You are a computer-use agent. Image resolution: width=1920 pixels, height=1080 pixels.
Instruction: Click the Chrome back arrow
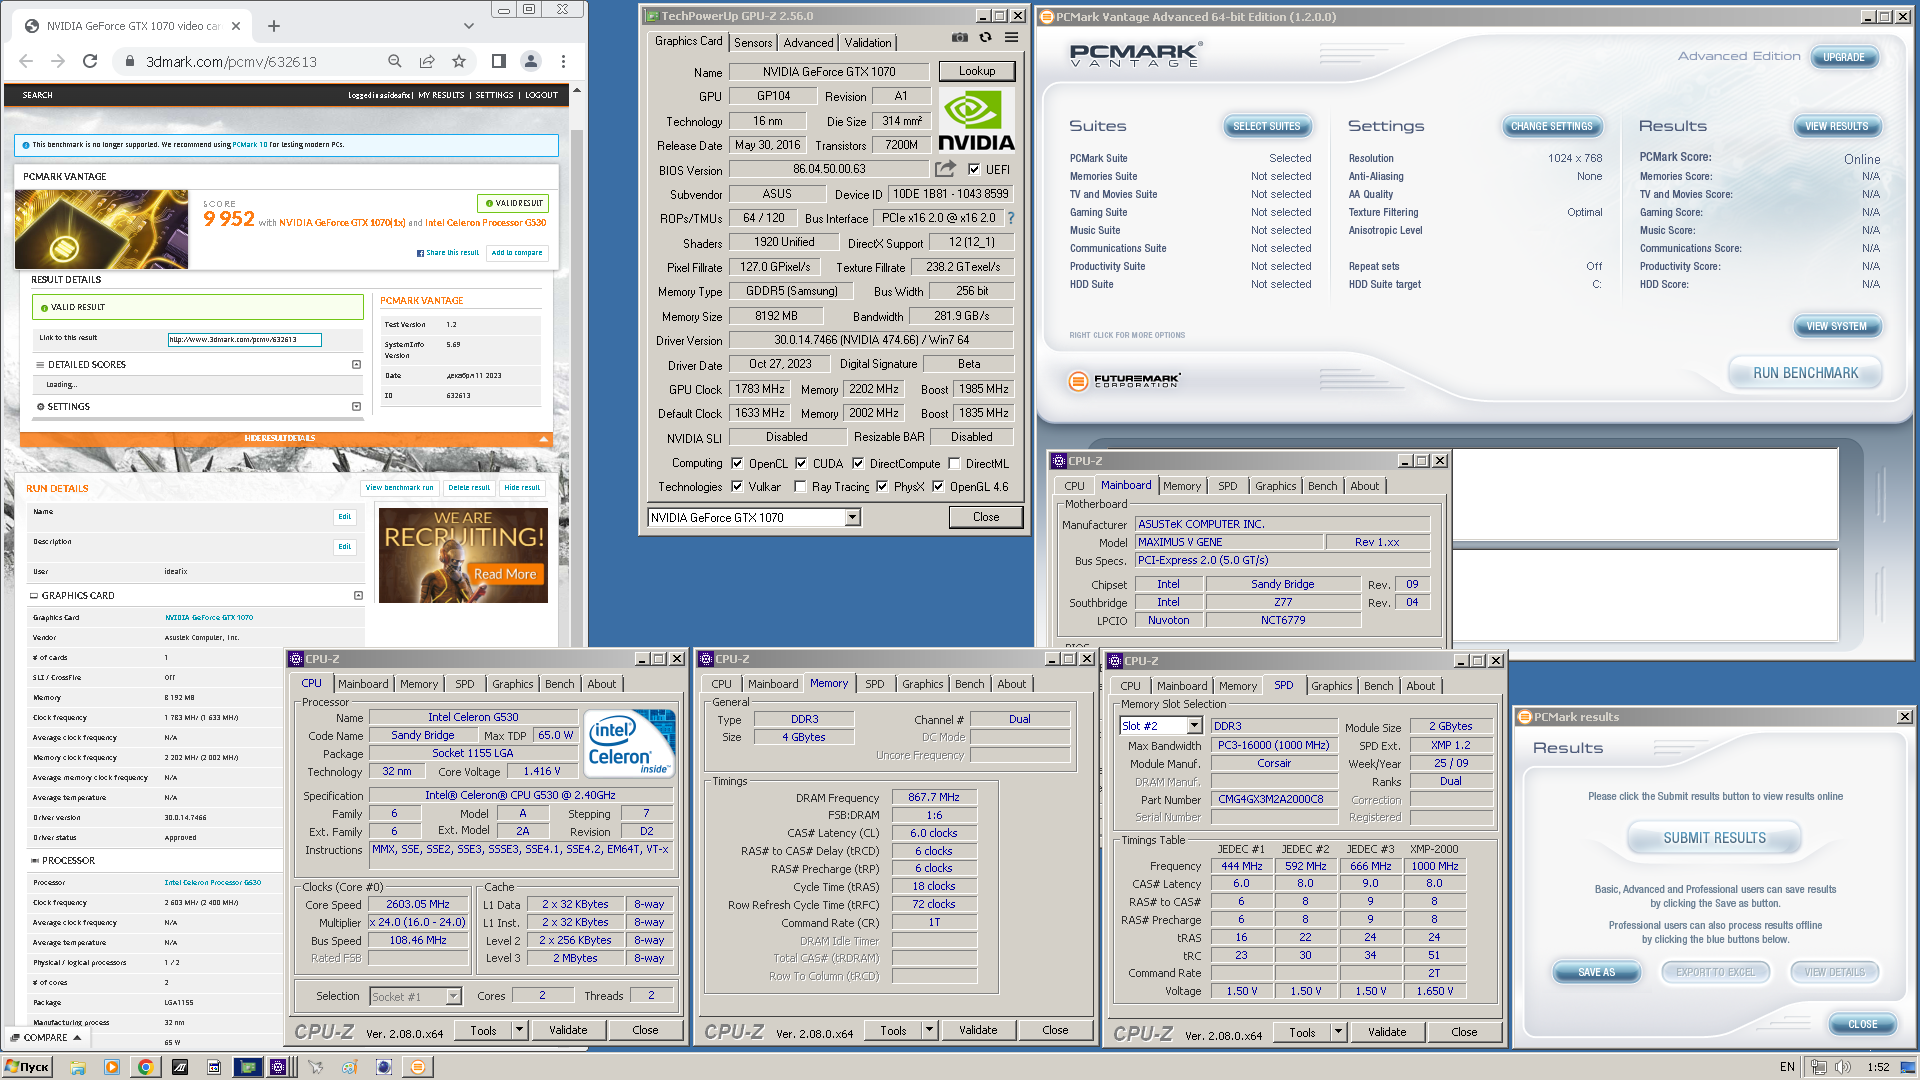(26, 61)
